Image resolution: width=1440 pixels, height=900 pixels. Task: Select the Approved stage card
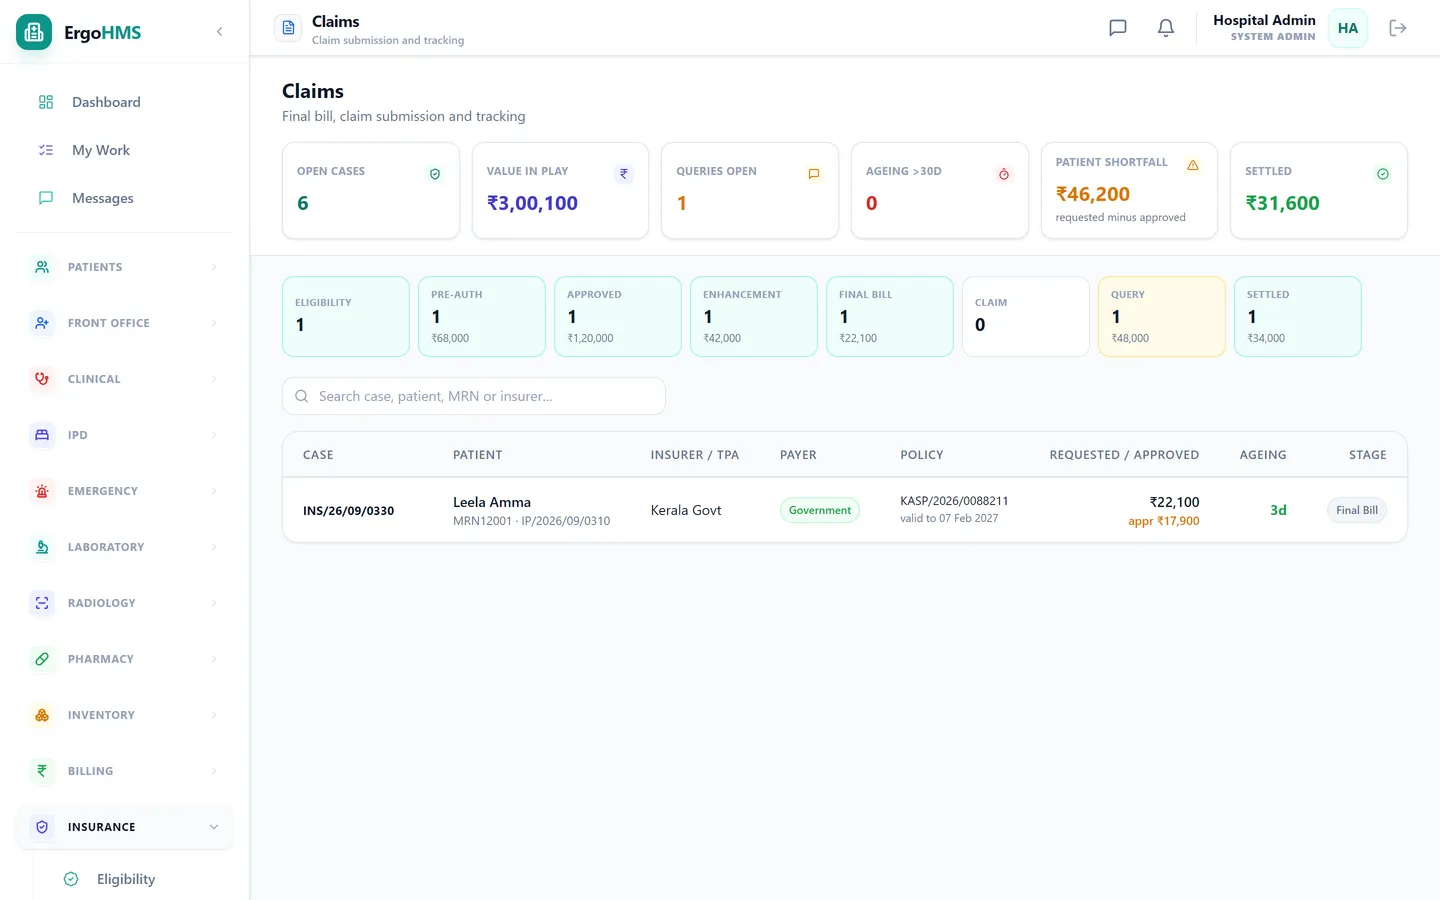pyautogui.click(x=618, y=316)
